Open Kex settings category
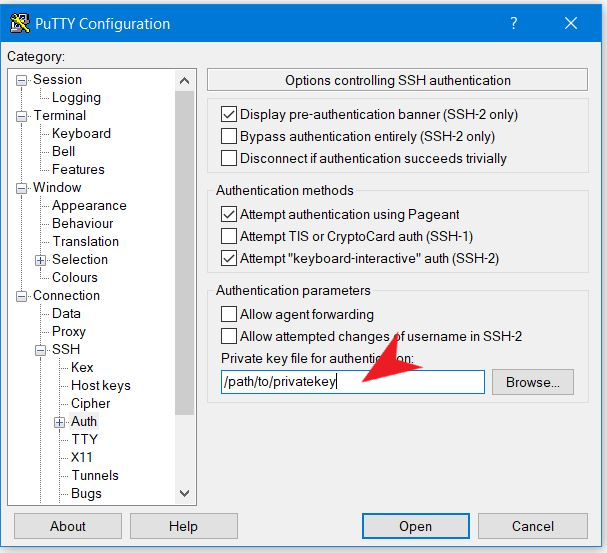Screen dimensions: 607x553 (82, 367)
